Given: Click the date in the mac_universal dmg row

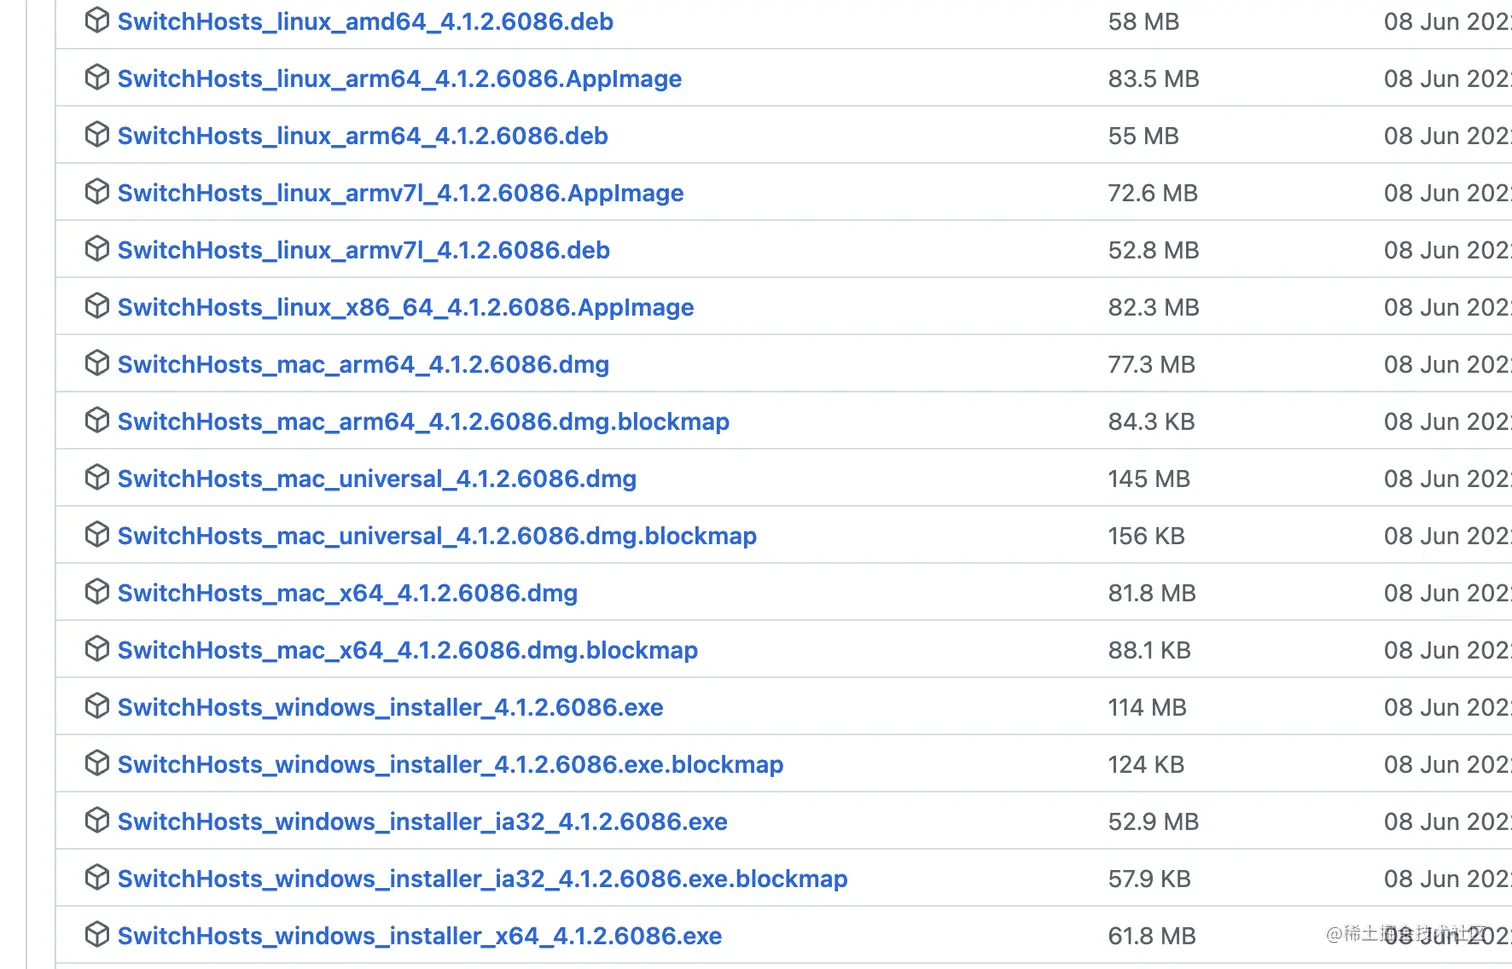Looking at the screenshot, I should click(1447, 478).
